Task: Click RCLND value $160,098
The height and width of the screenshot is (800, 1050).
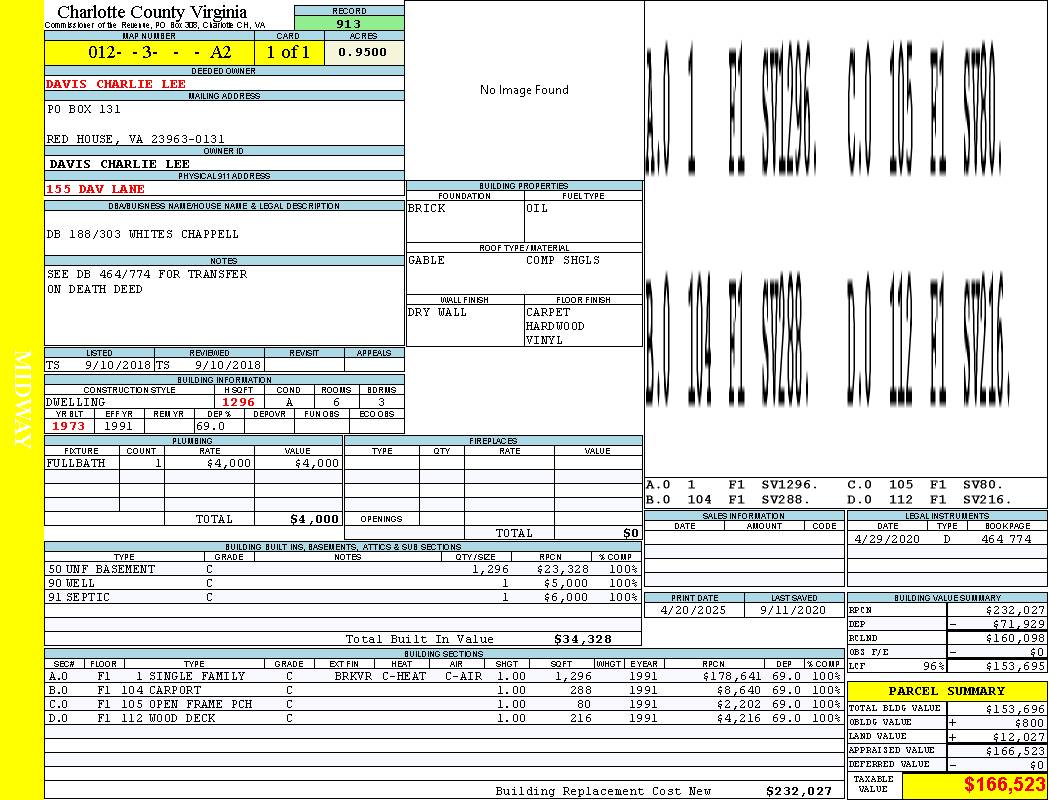Action: tap(1015, 639)
